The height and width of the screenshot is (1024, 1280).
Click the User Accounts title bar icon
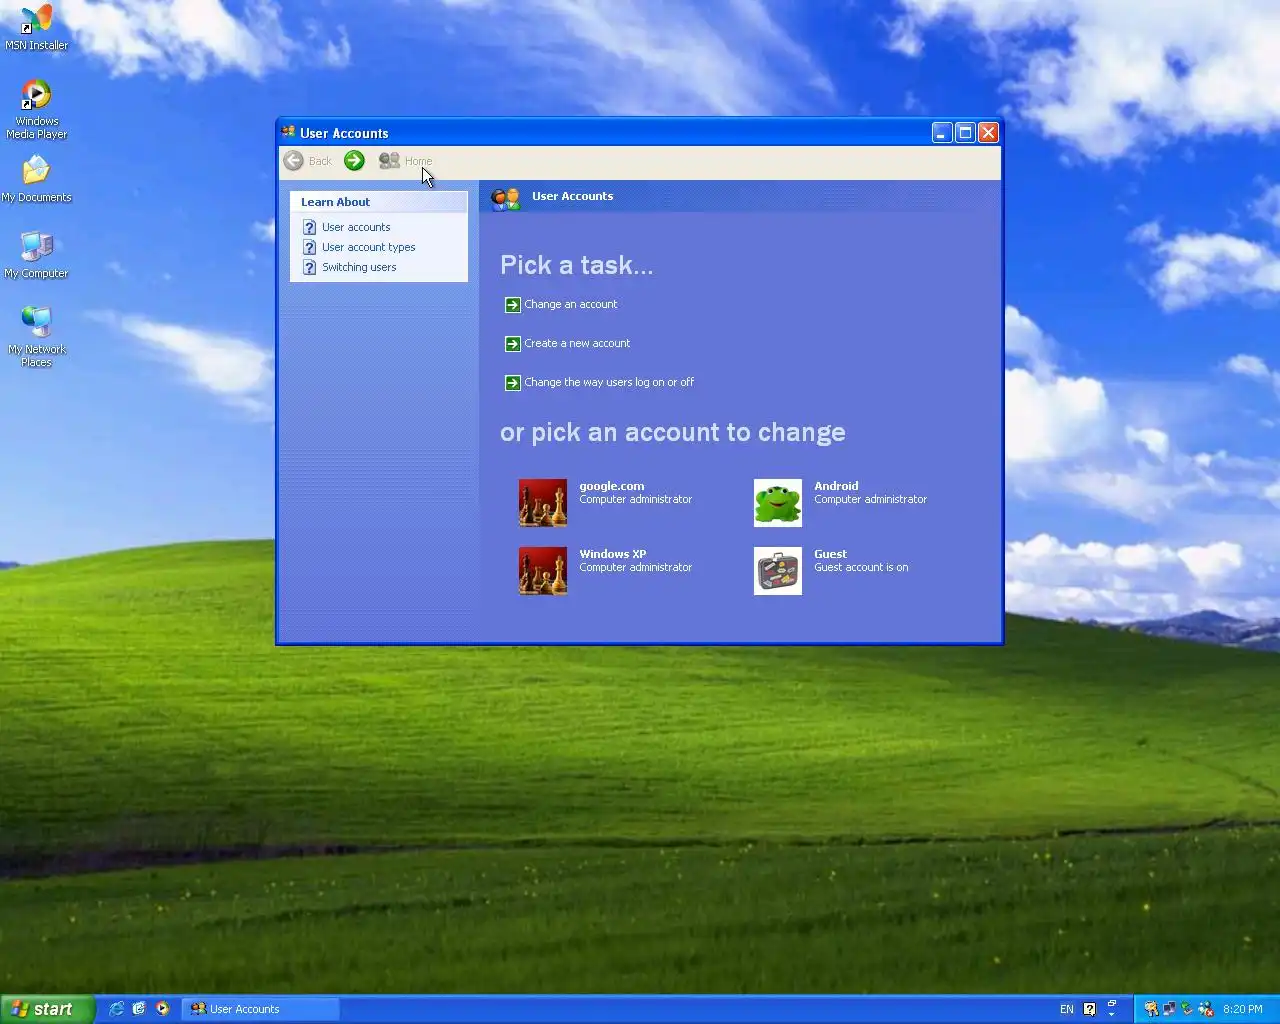pyautogui.click(x=289, y=132)
